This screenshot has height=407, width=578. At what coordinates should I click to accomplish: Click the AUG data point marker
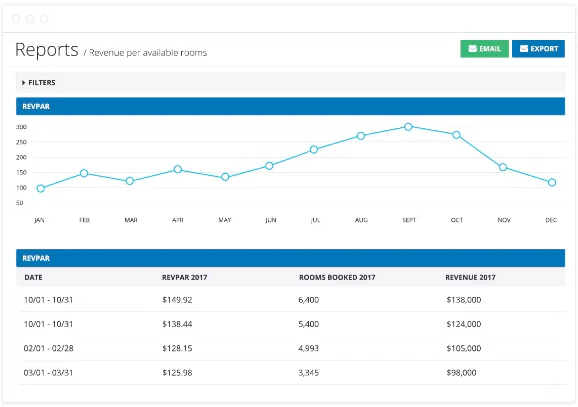click(361, 136)
